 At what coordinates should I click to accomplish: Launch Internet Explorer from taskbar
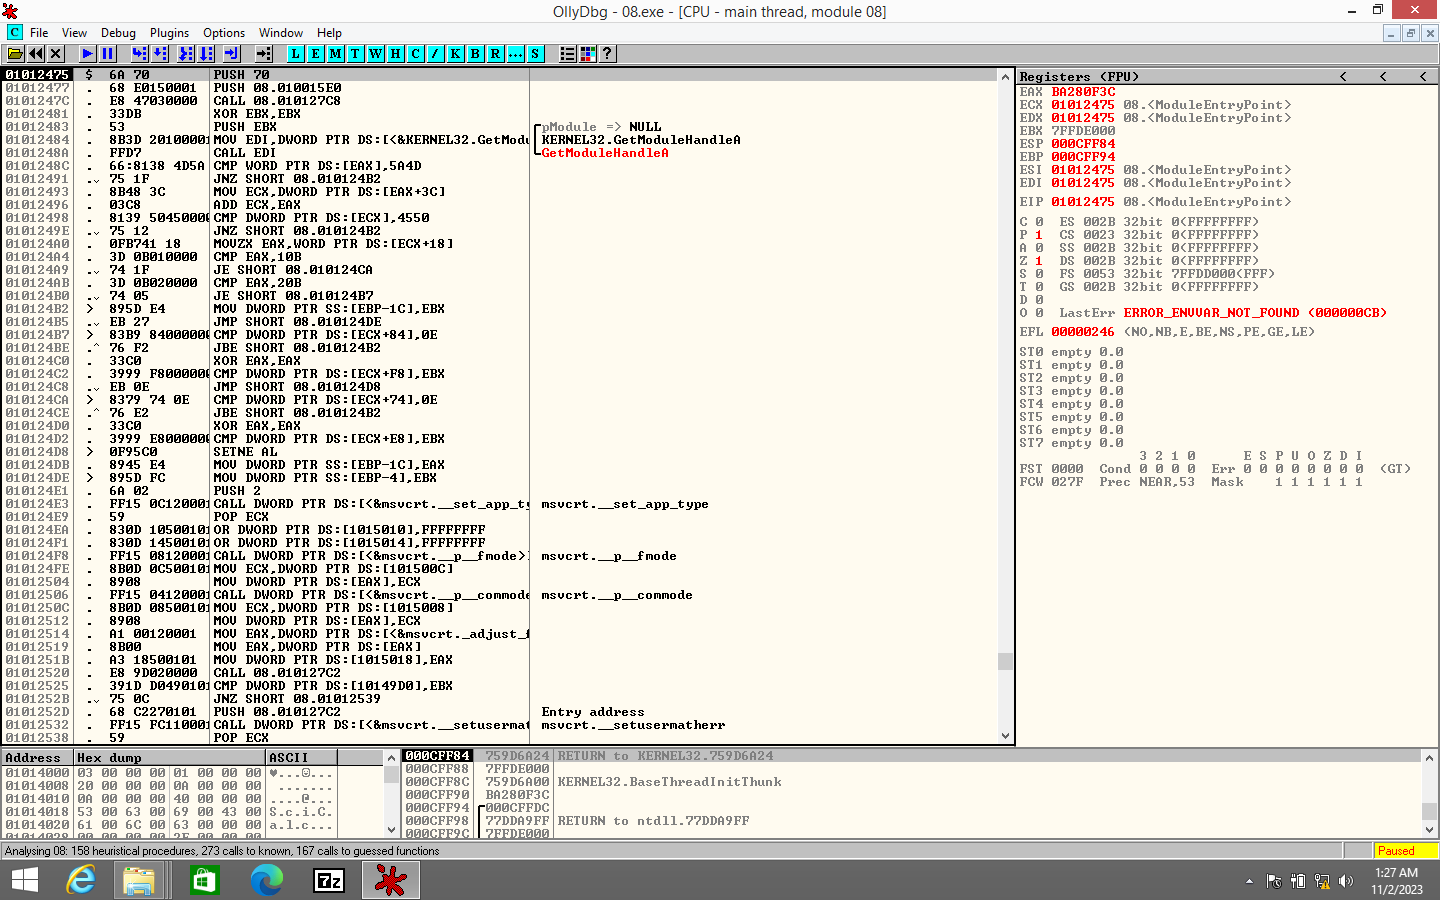pyautogui.click(x=80, y=880)
